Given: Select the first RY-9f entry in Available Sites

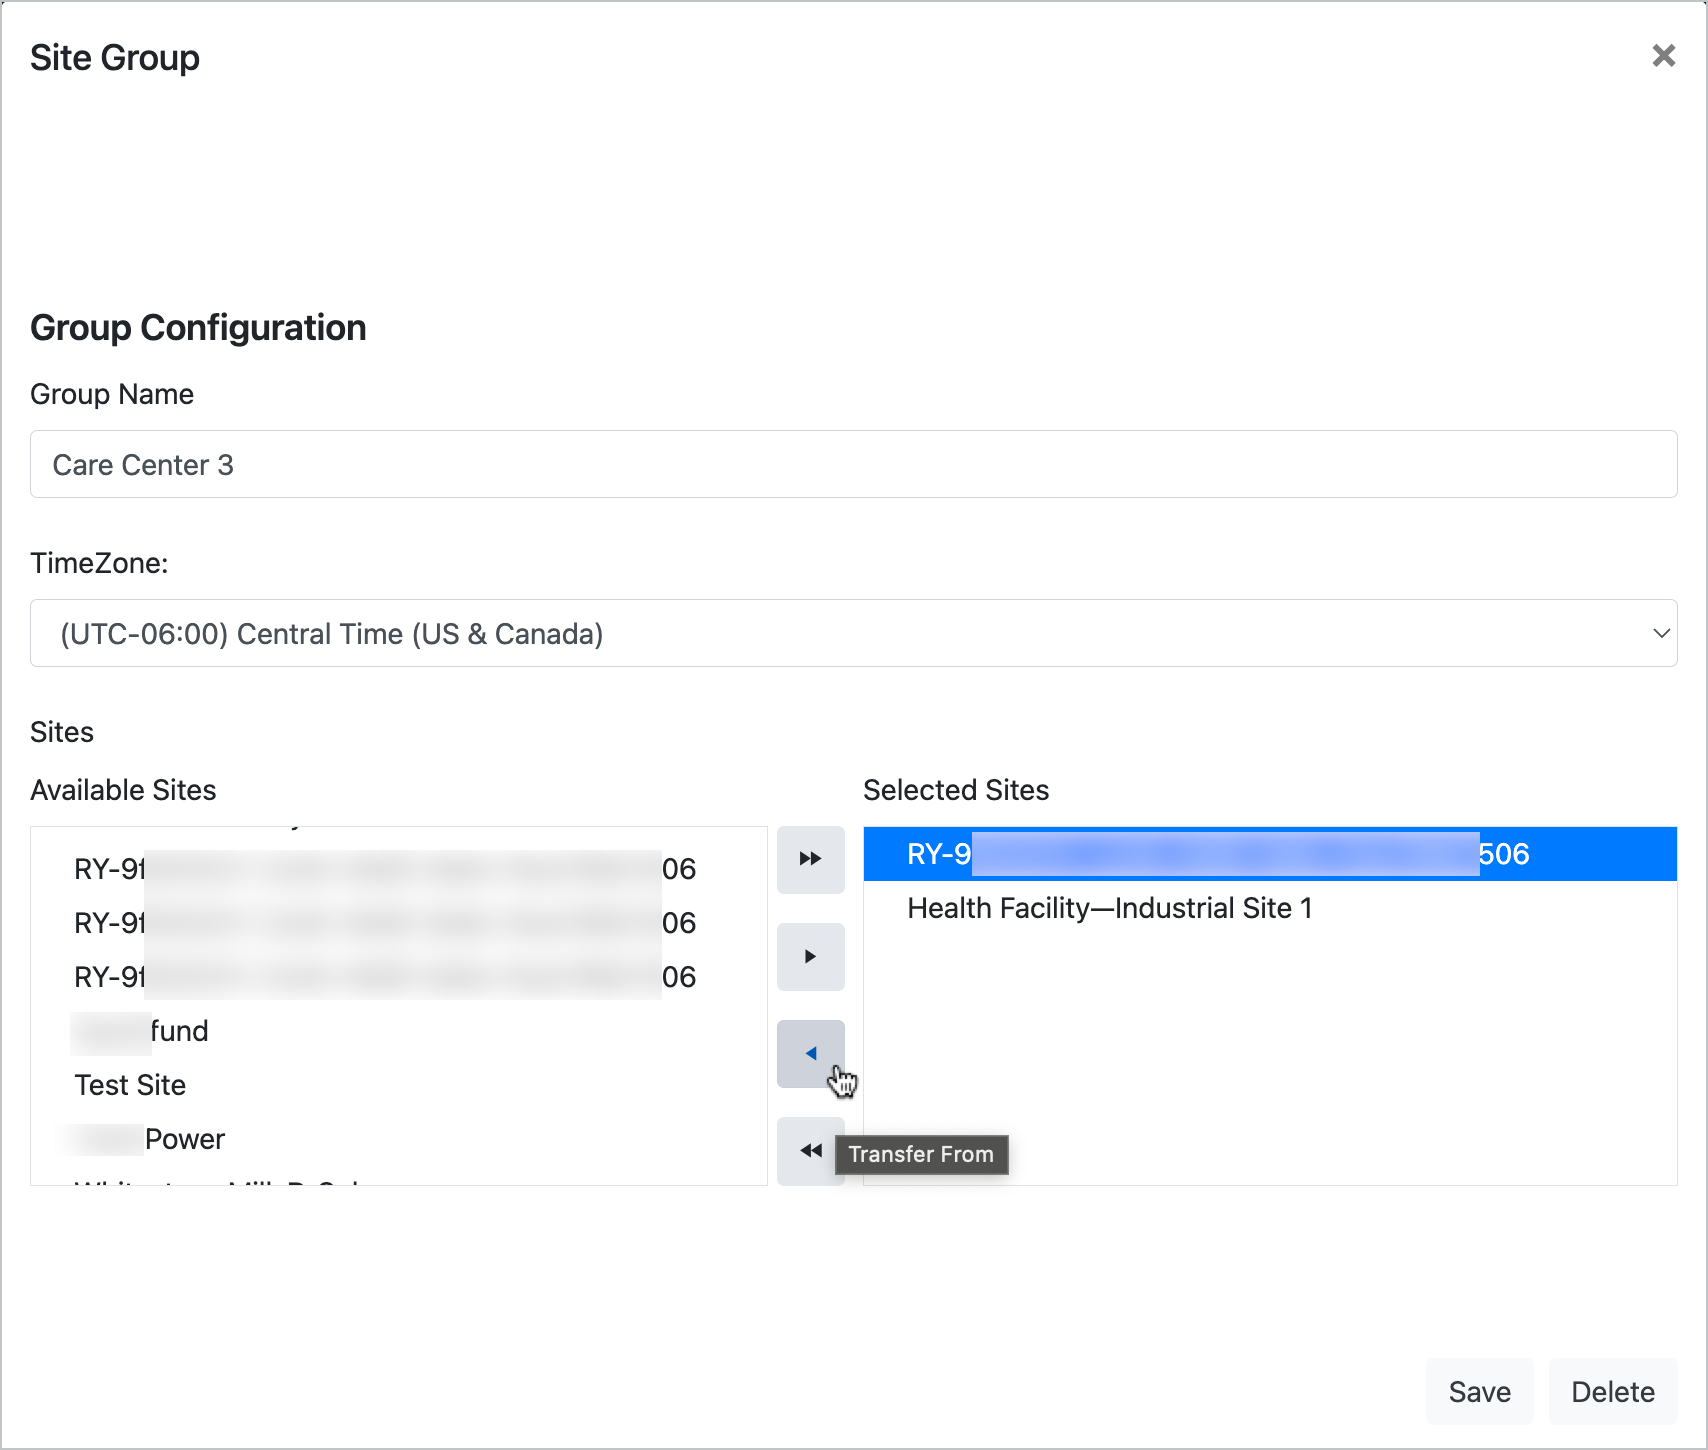Looking at the screenshot, I should tap(385, 869).
